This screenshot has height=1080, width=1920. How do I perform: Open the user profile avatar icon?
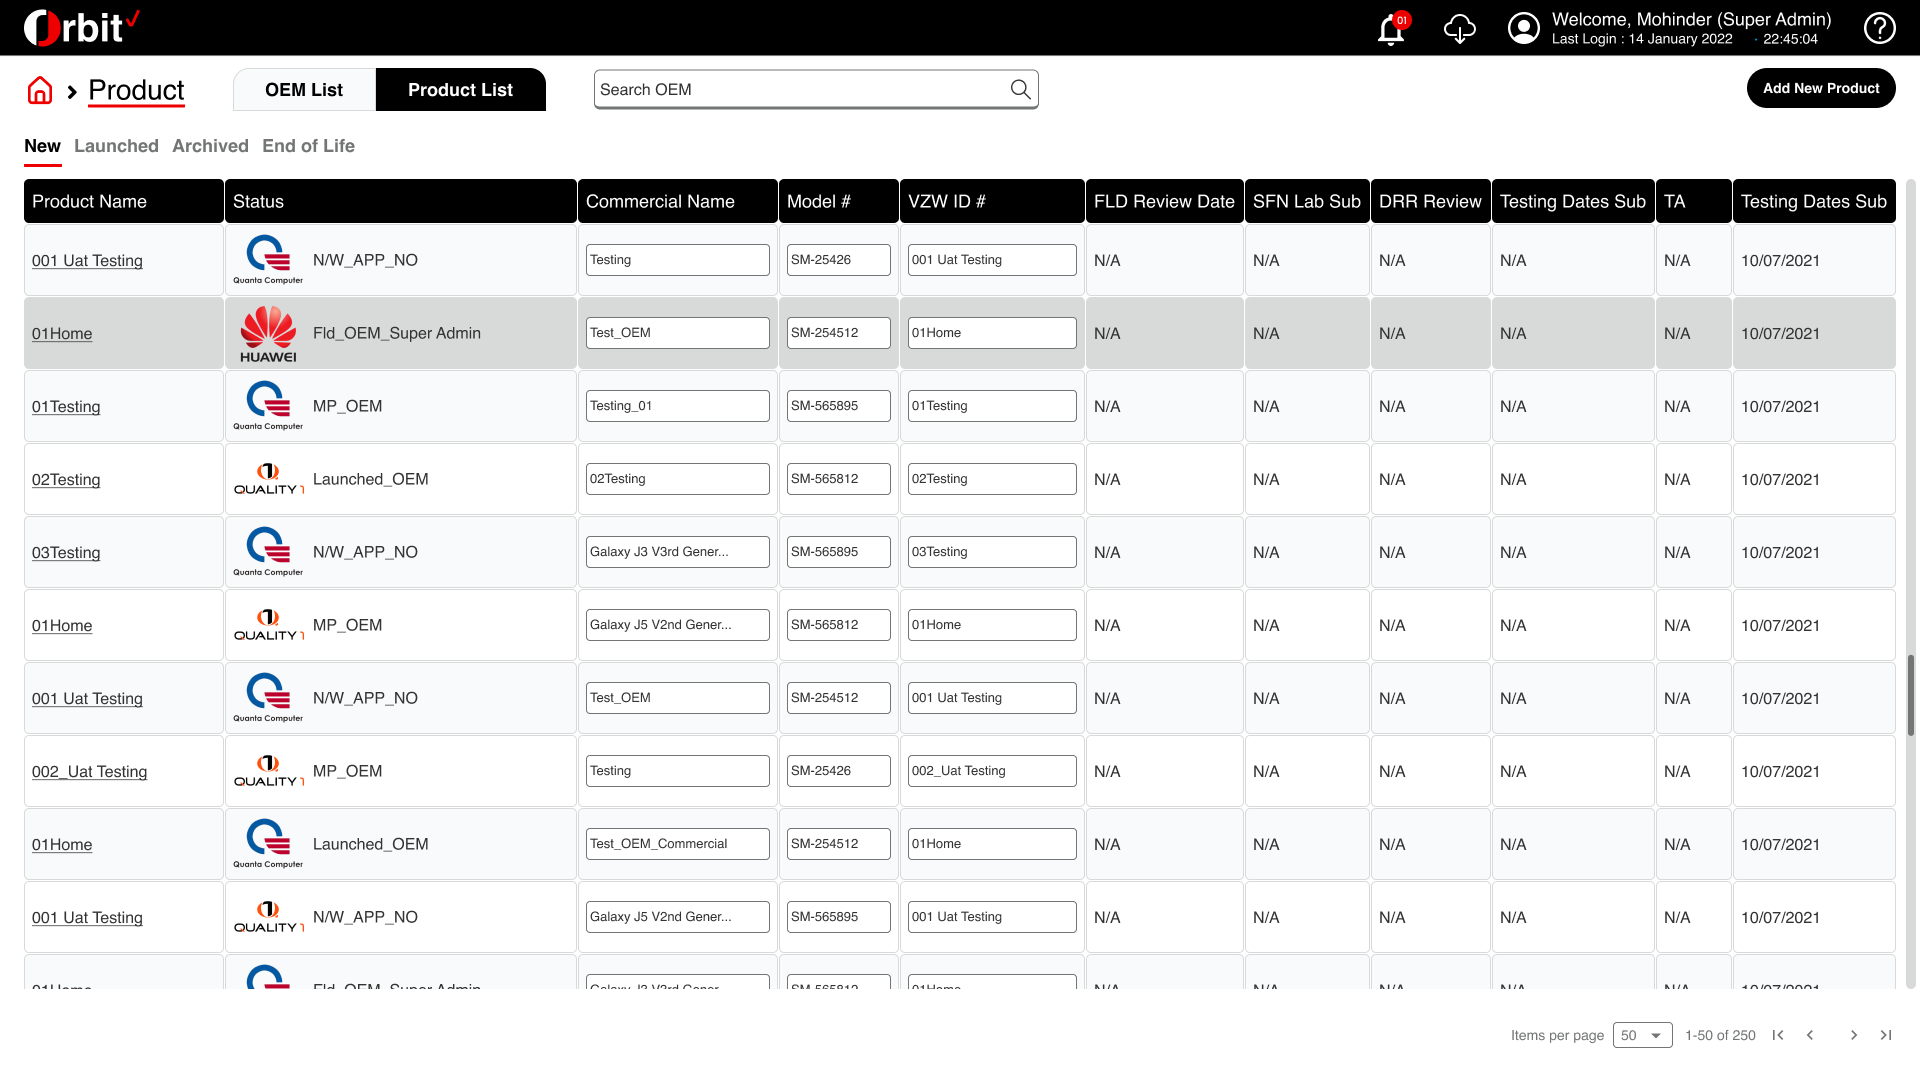[1523, 28]
